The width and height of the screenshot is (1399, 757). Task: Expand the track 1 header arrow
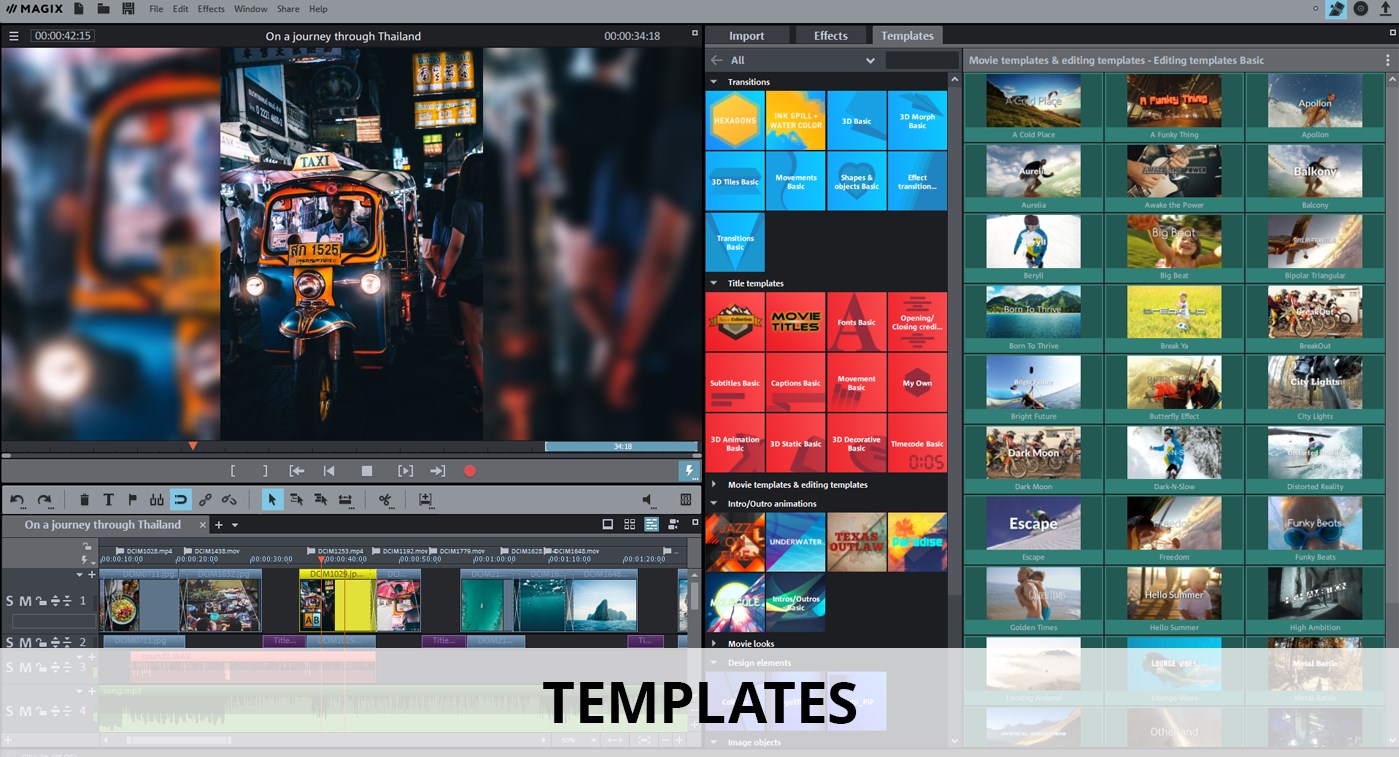tap(79, 575)
